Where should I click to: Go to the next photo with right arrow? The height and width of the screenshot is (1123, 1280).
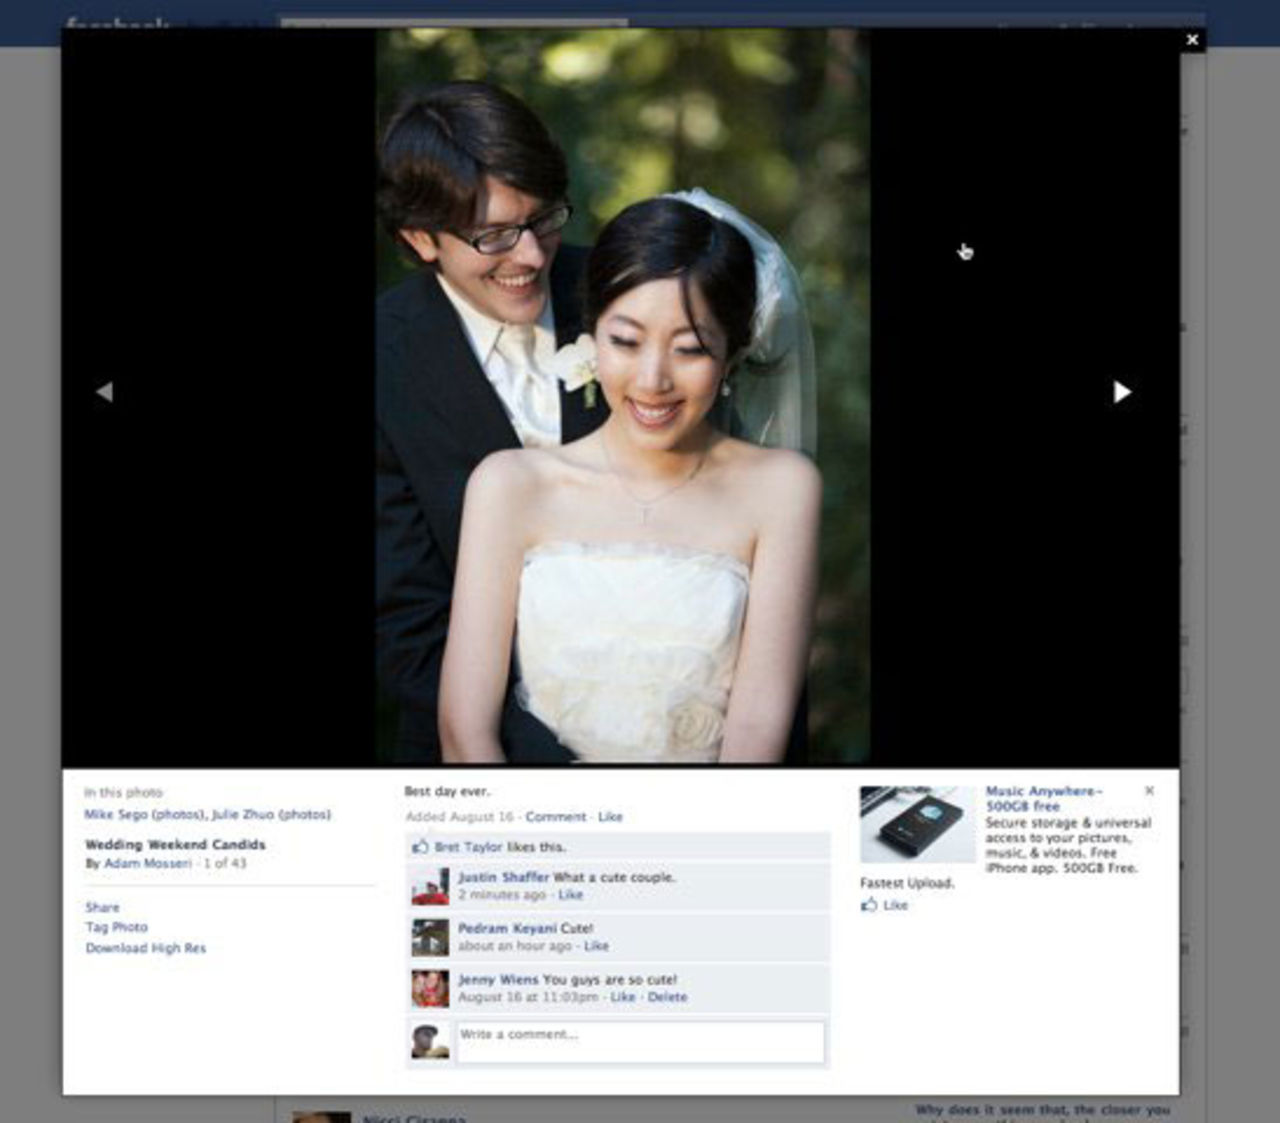click(1122, 392)
